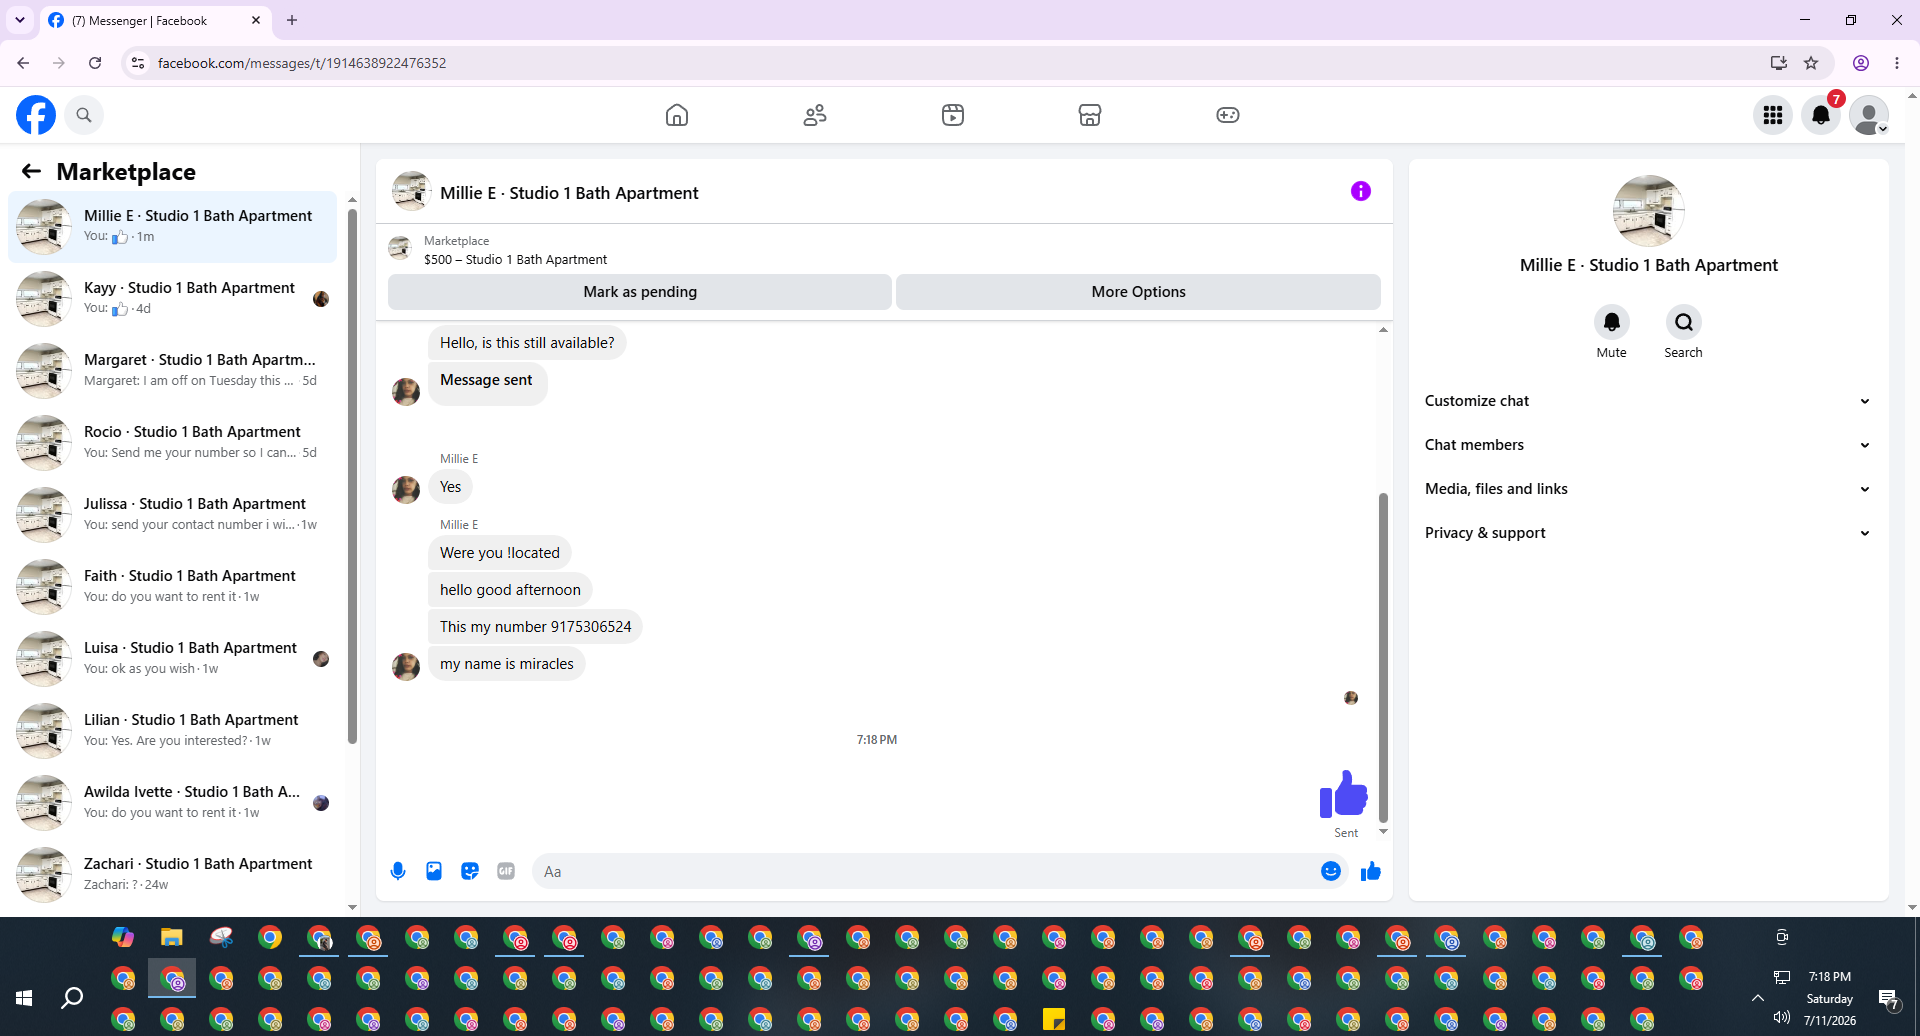Viewport: 1920px width, 1036px height.
Task: Open chat with Lilian
Action: 172,731
